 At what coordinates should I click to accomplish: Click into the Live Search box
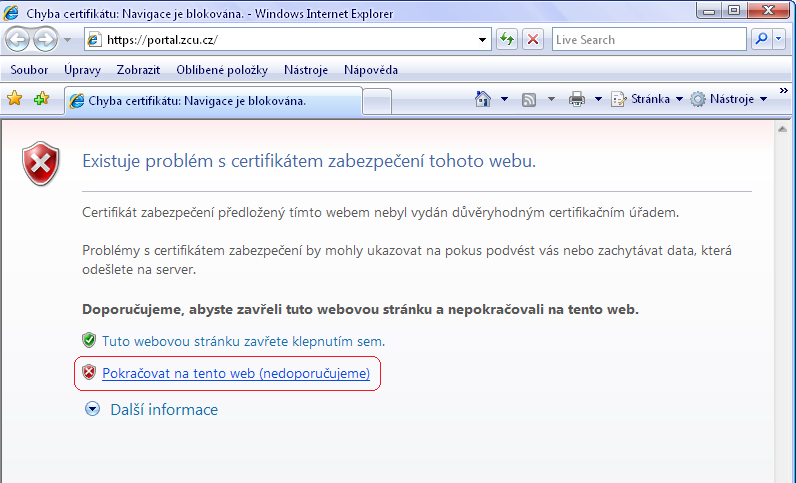click(x=649, y=40)
